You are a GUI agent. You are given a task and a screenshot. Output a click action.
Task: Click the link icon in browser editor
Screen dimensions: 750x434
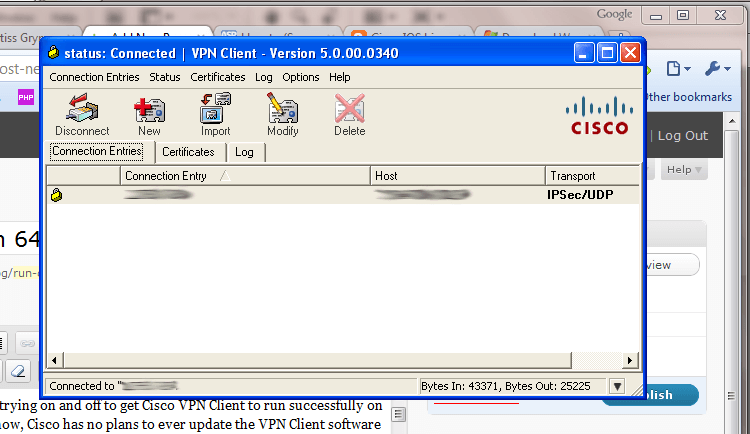point(27,343)
